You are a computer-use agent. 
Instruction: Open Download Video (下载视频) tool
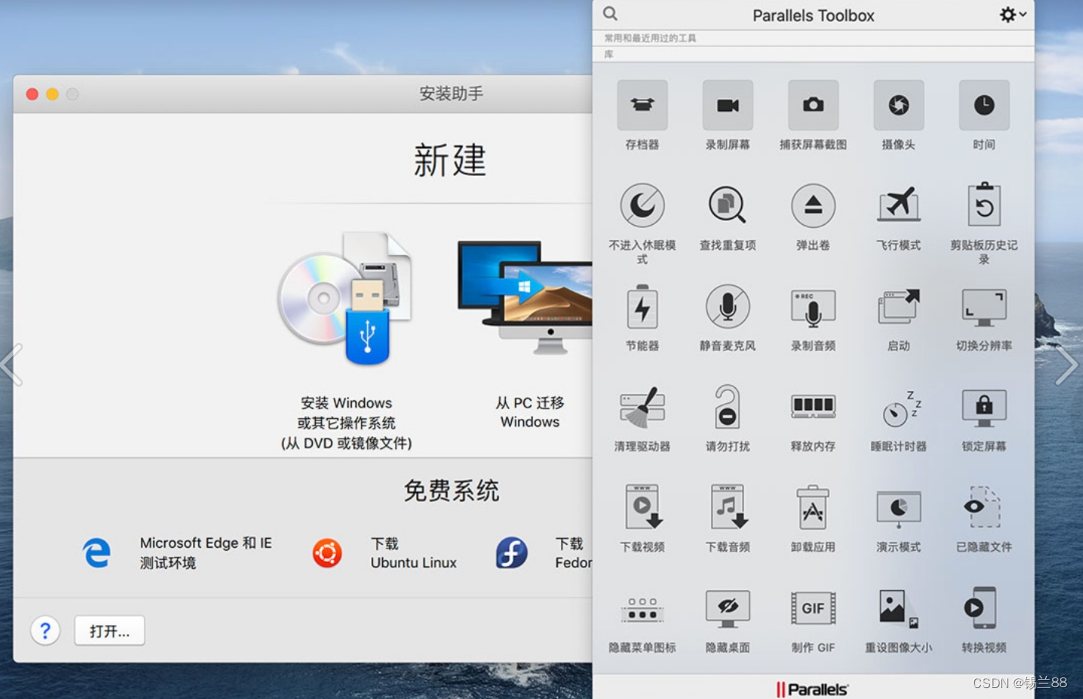pos(642,508)
